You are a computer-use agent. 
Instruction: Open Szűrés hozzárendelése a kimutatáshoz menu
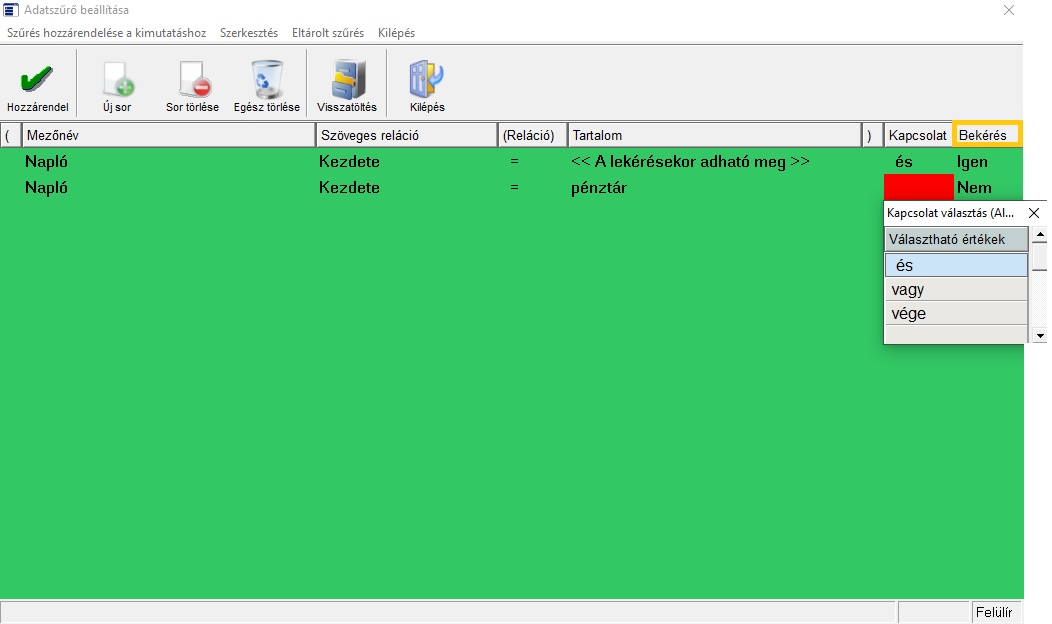pyautogui.click(x=106, y=33)
